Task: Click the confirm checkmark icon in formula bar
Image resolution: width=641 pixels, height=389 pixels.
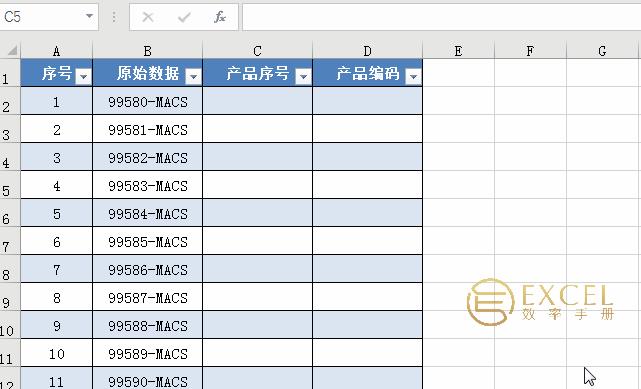Action: pos(184,17)
